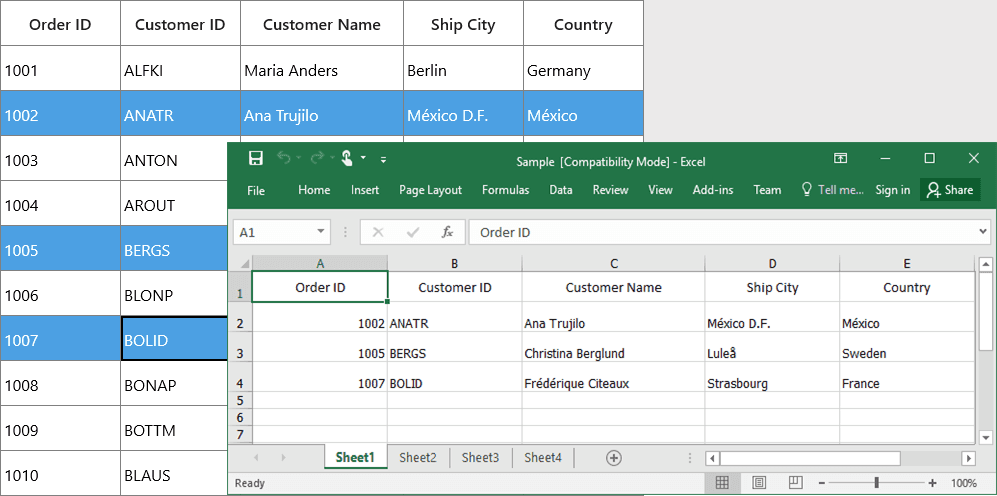The width and height of the screenshot is (997, 496).
Task: Open the File menu
Action: [256, 190]
